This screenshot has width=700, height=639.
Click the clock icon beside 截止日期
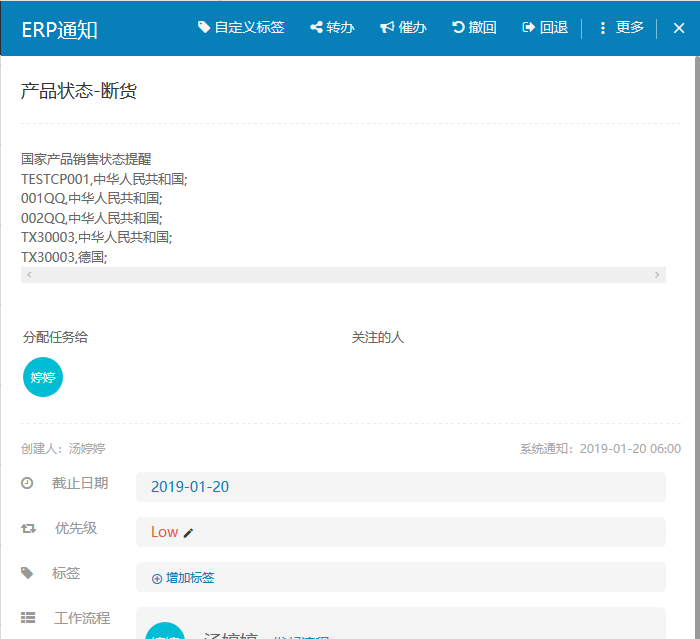[27, 483]
